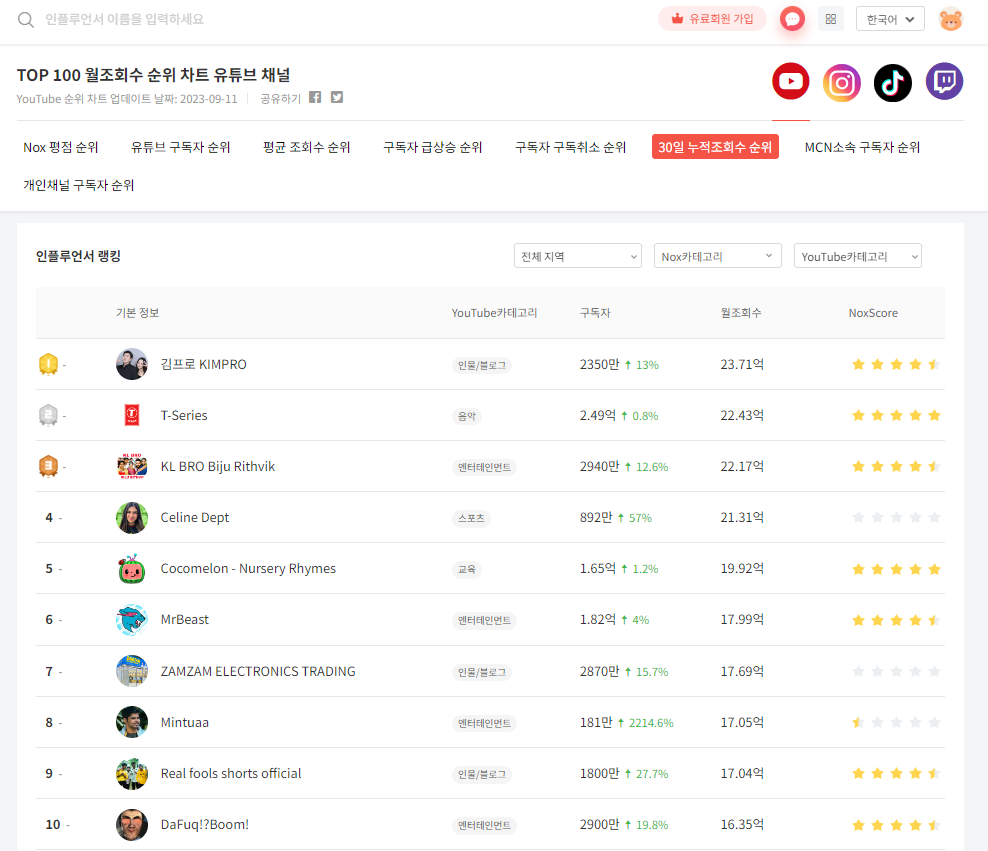Click 23.71억 monthly views value

(742, 364)
